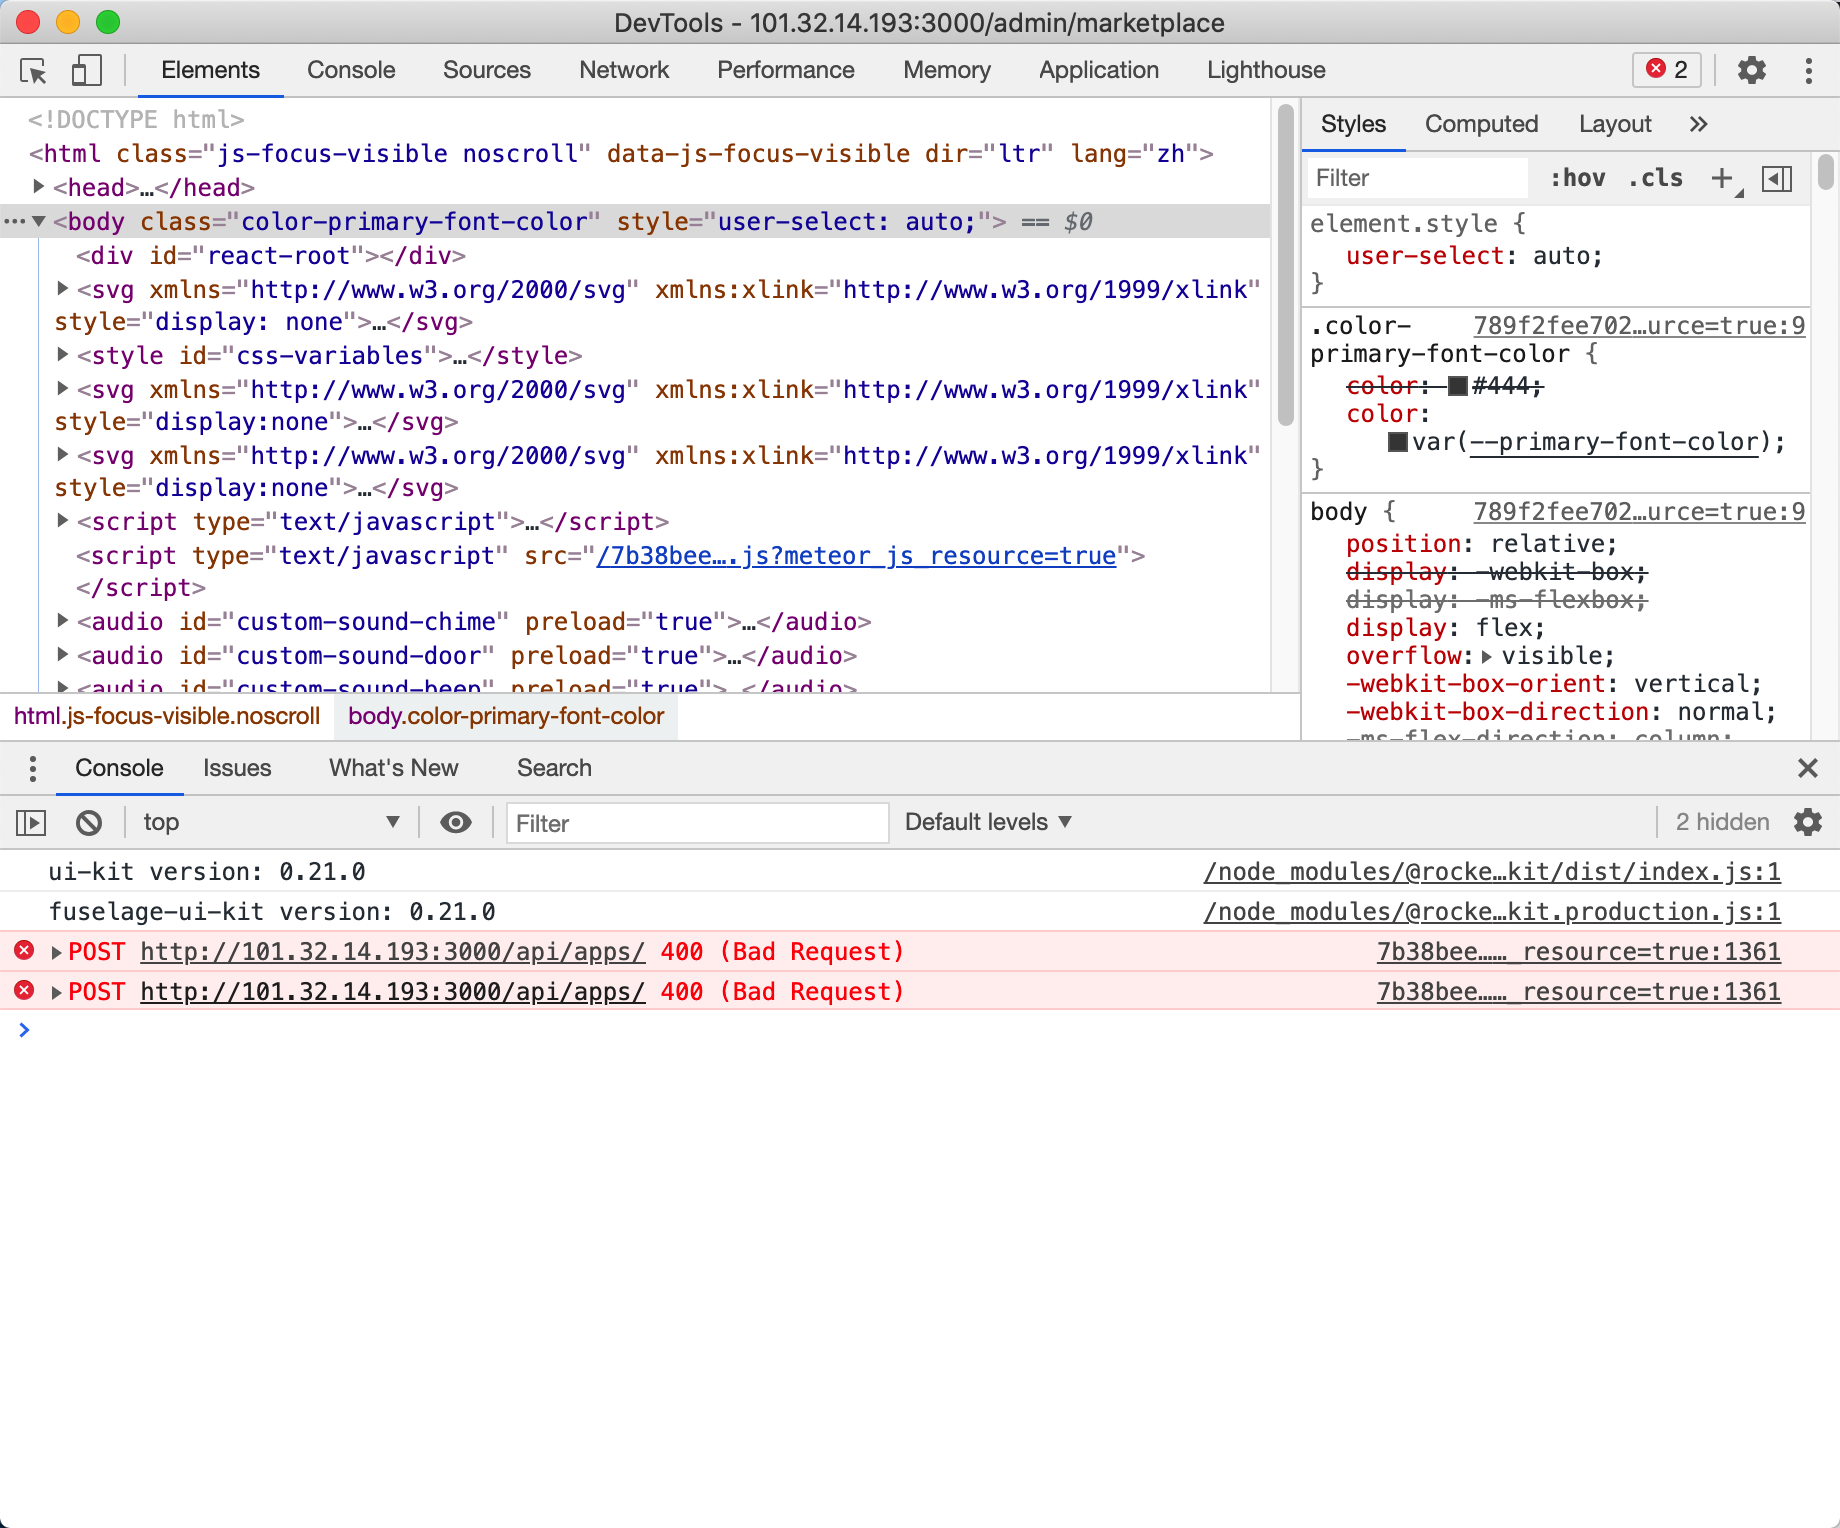Open the meteor js script source link
The width and height of the screenshot is (1840, 1528).
coord(855,556)
